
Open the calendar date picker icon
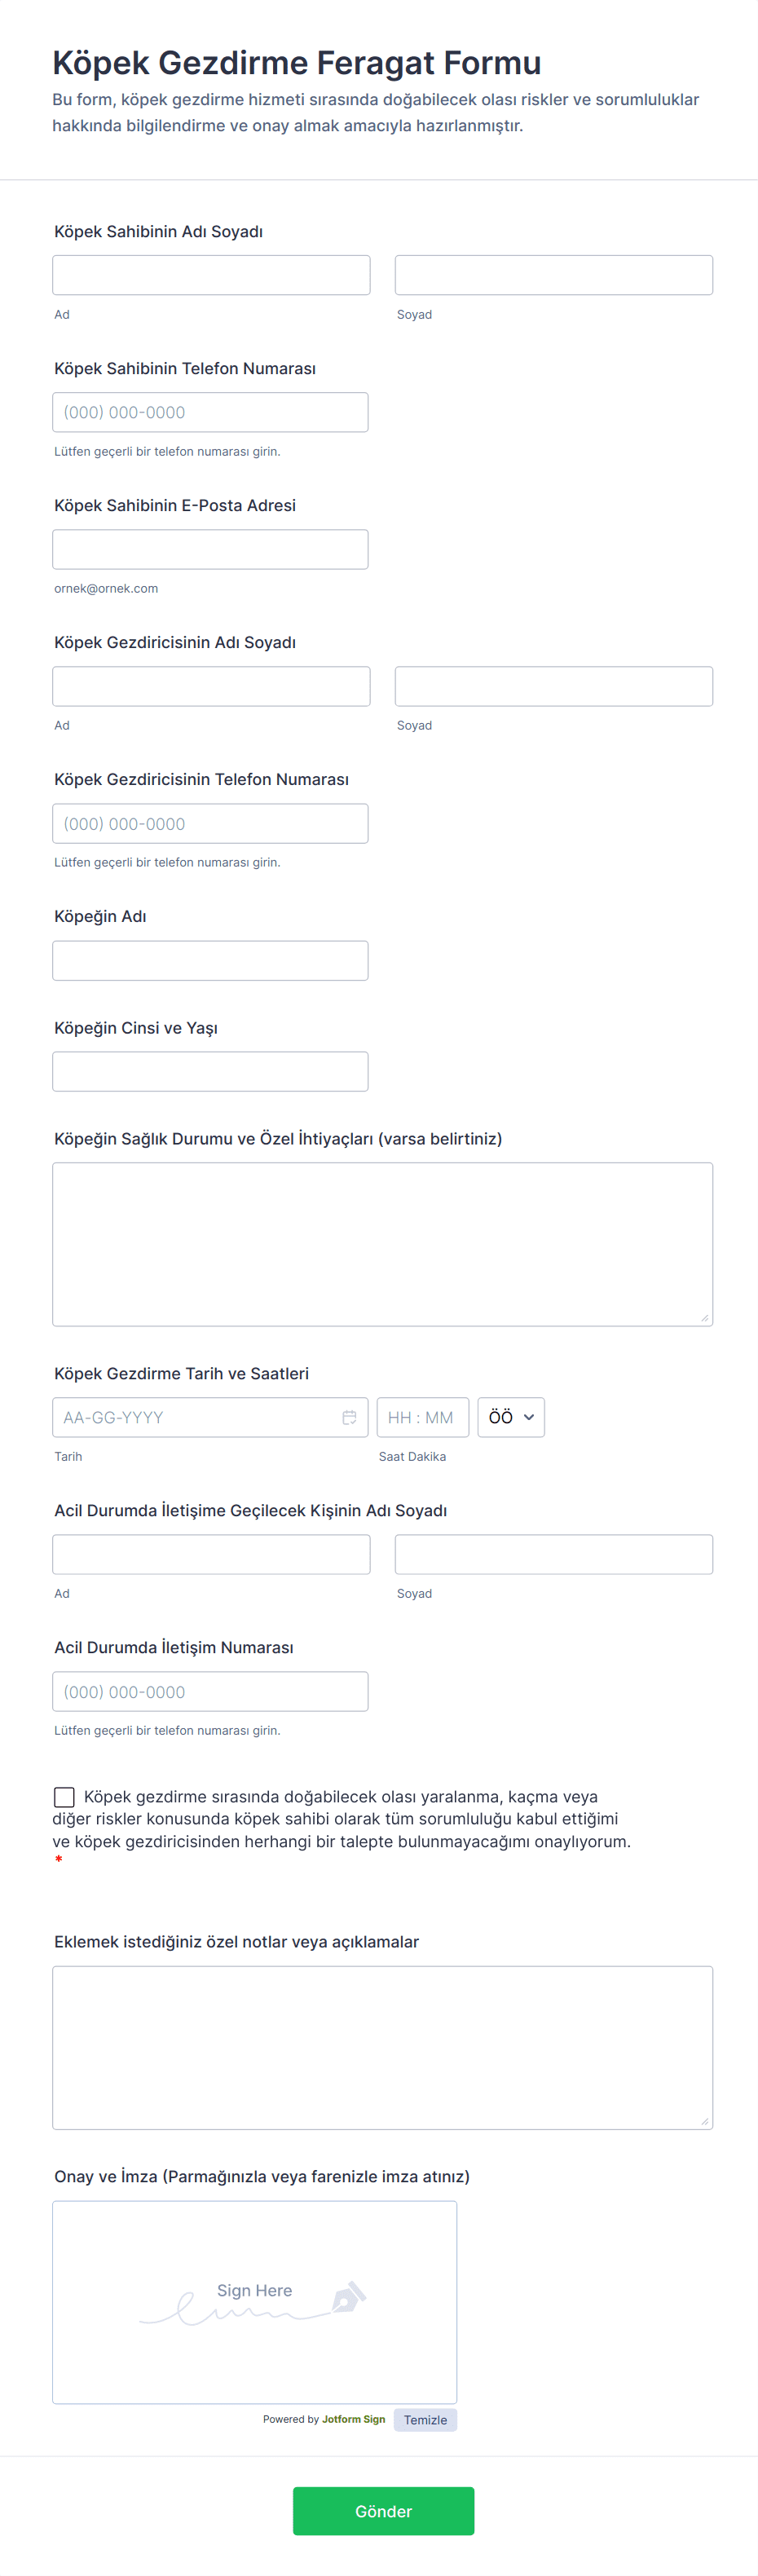(x=349, y=1417)
